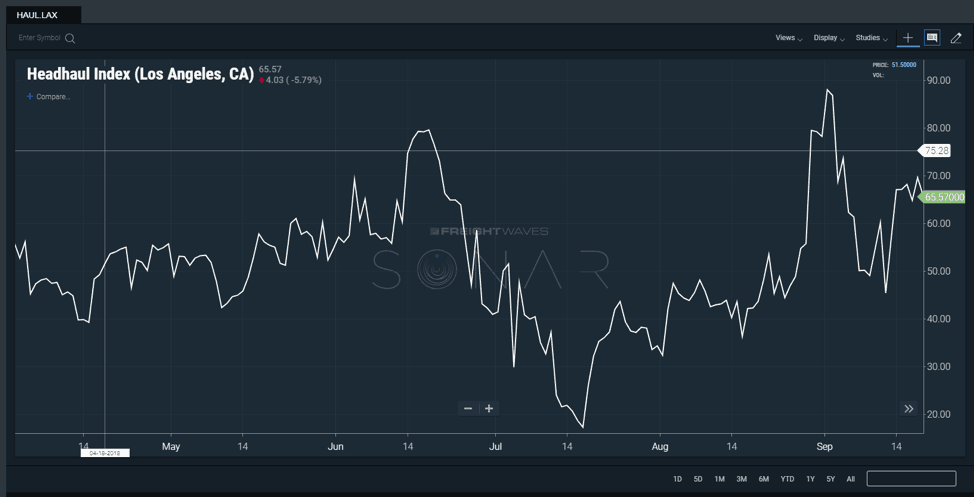974x497 pixels.
Task: Click the symbol search magnifier icon
Action: pyautogui.click(x=70, y=39)
